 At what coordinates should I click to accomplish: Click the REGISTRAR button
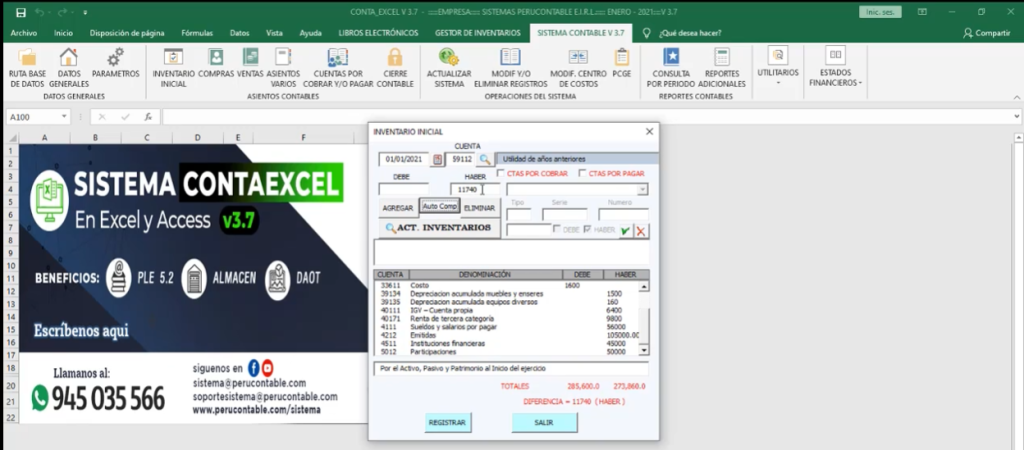tap(447, 423)
